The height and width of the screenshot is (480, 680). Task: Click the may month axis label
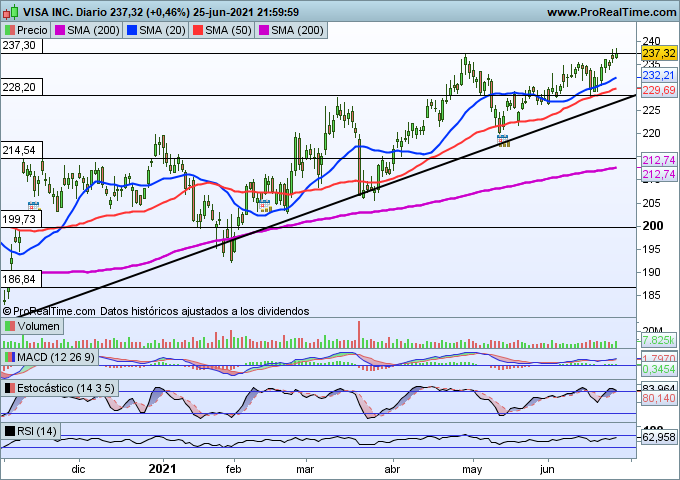[x=472, y=470]
